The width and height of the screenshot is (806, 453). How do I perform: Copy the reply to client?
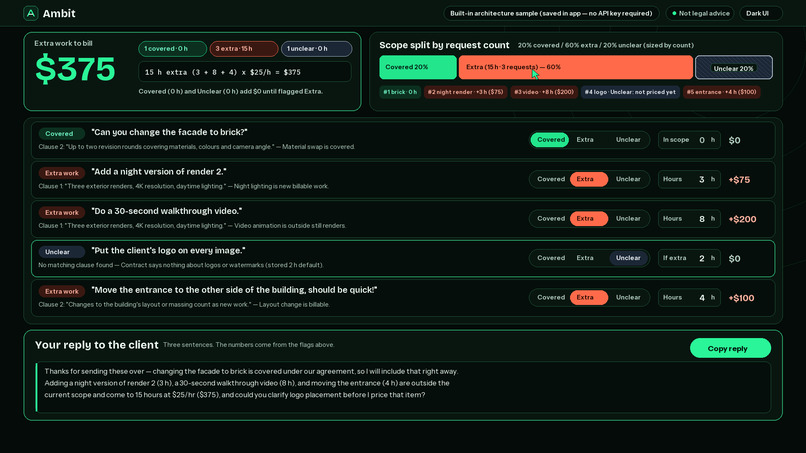coord(730,348)
